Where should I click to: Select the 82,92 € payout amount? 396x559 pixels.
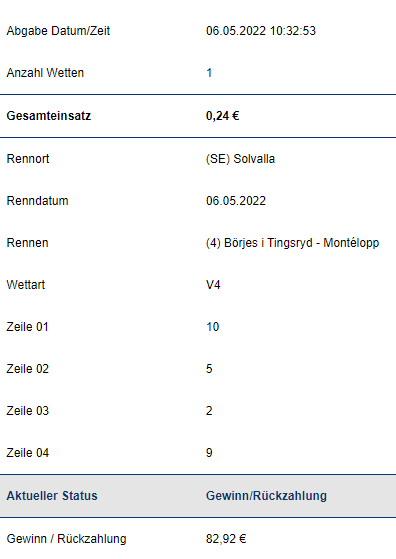click(x=226, y=539)
